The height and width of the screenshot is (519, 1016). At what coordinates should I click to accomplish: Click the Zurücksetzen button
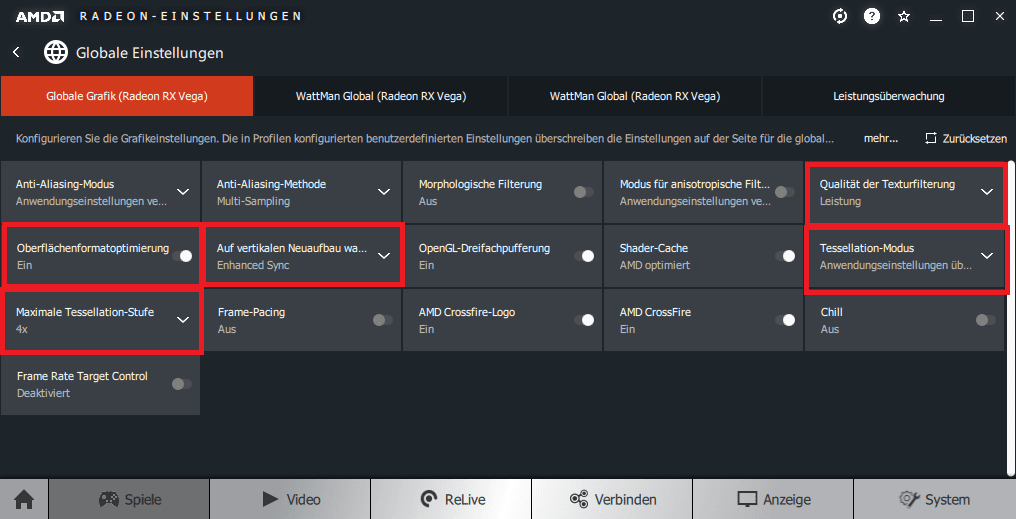pos(966,139)
